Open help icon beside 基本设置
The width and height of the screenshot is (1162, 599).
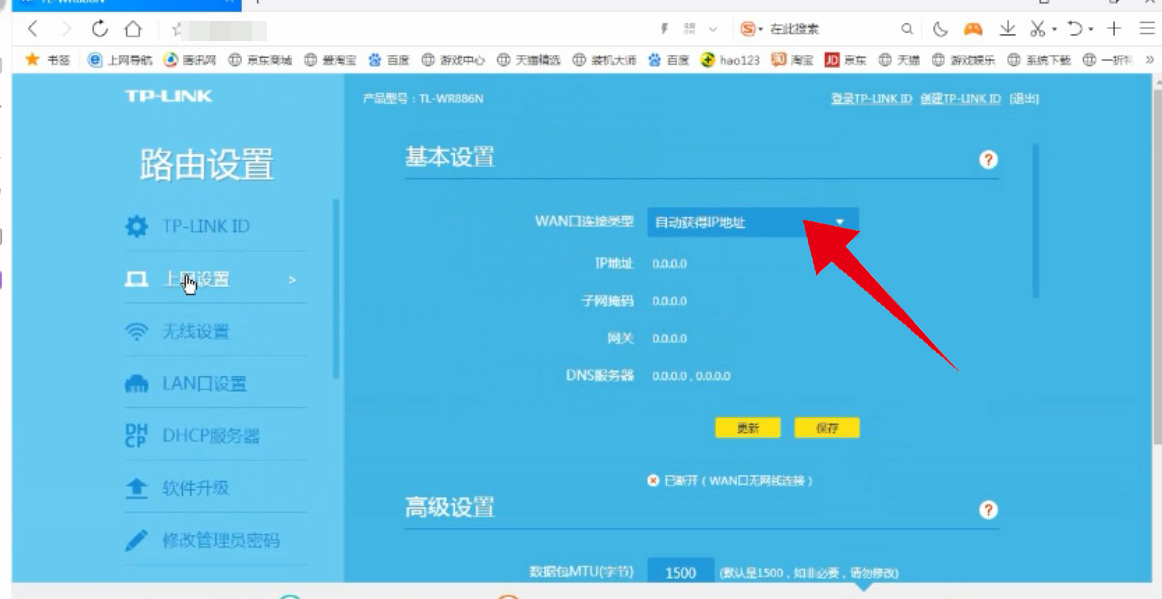[x=988, y=159]
